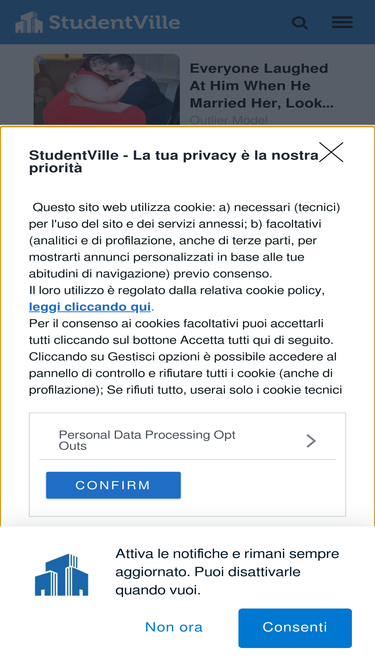Open the search magnifier in the header
This screenshot has height=667, width=375.
pyautogui.click(x=300, y=23)
